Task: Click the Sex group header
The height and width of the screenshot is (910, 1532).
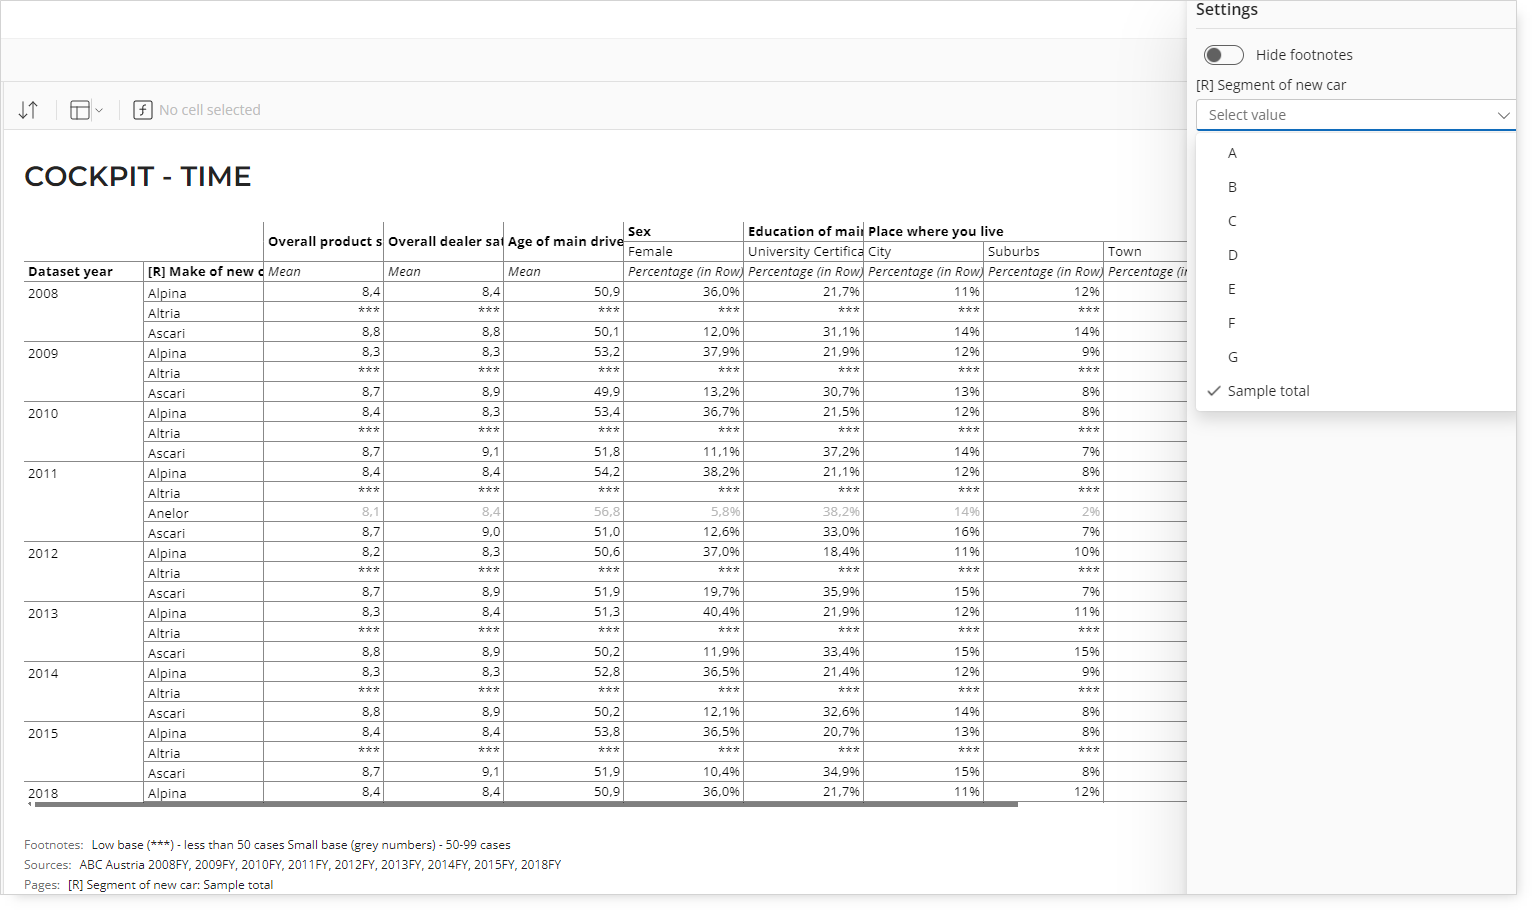Action: tap(684, 232)
